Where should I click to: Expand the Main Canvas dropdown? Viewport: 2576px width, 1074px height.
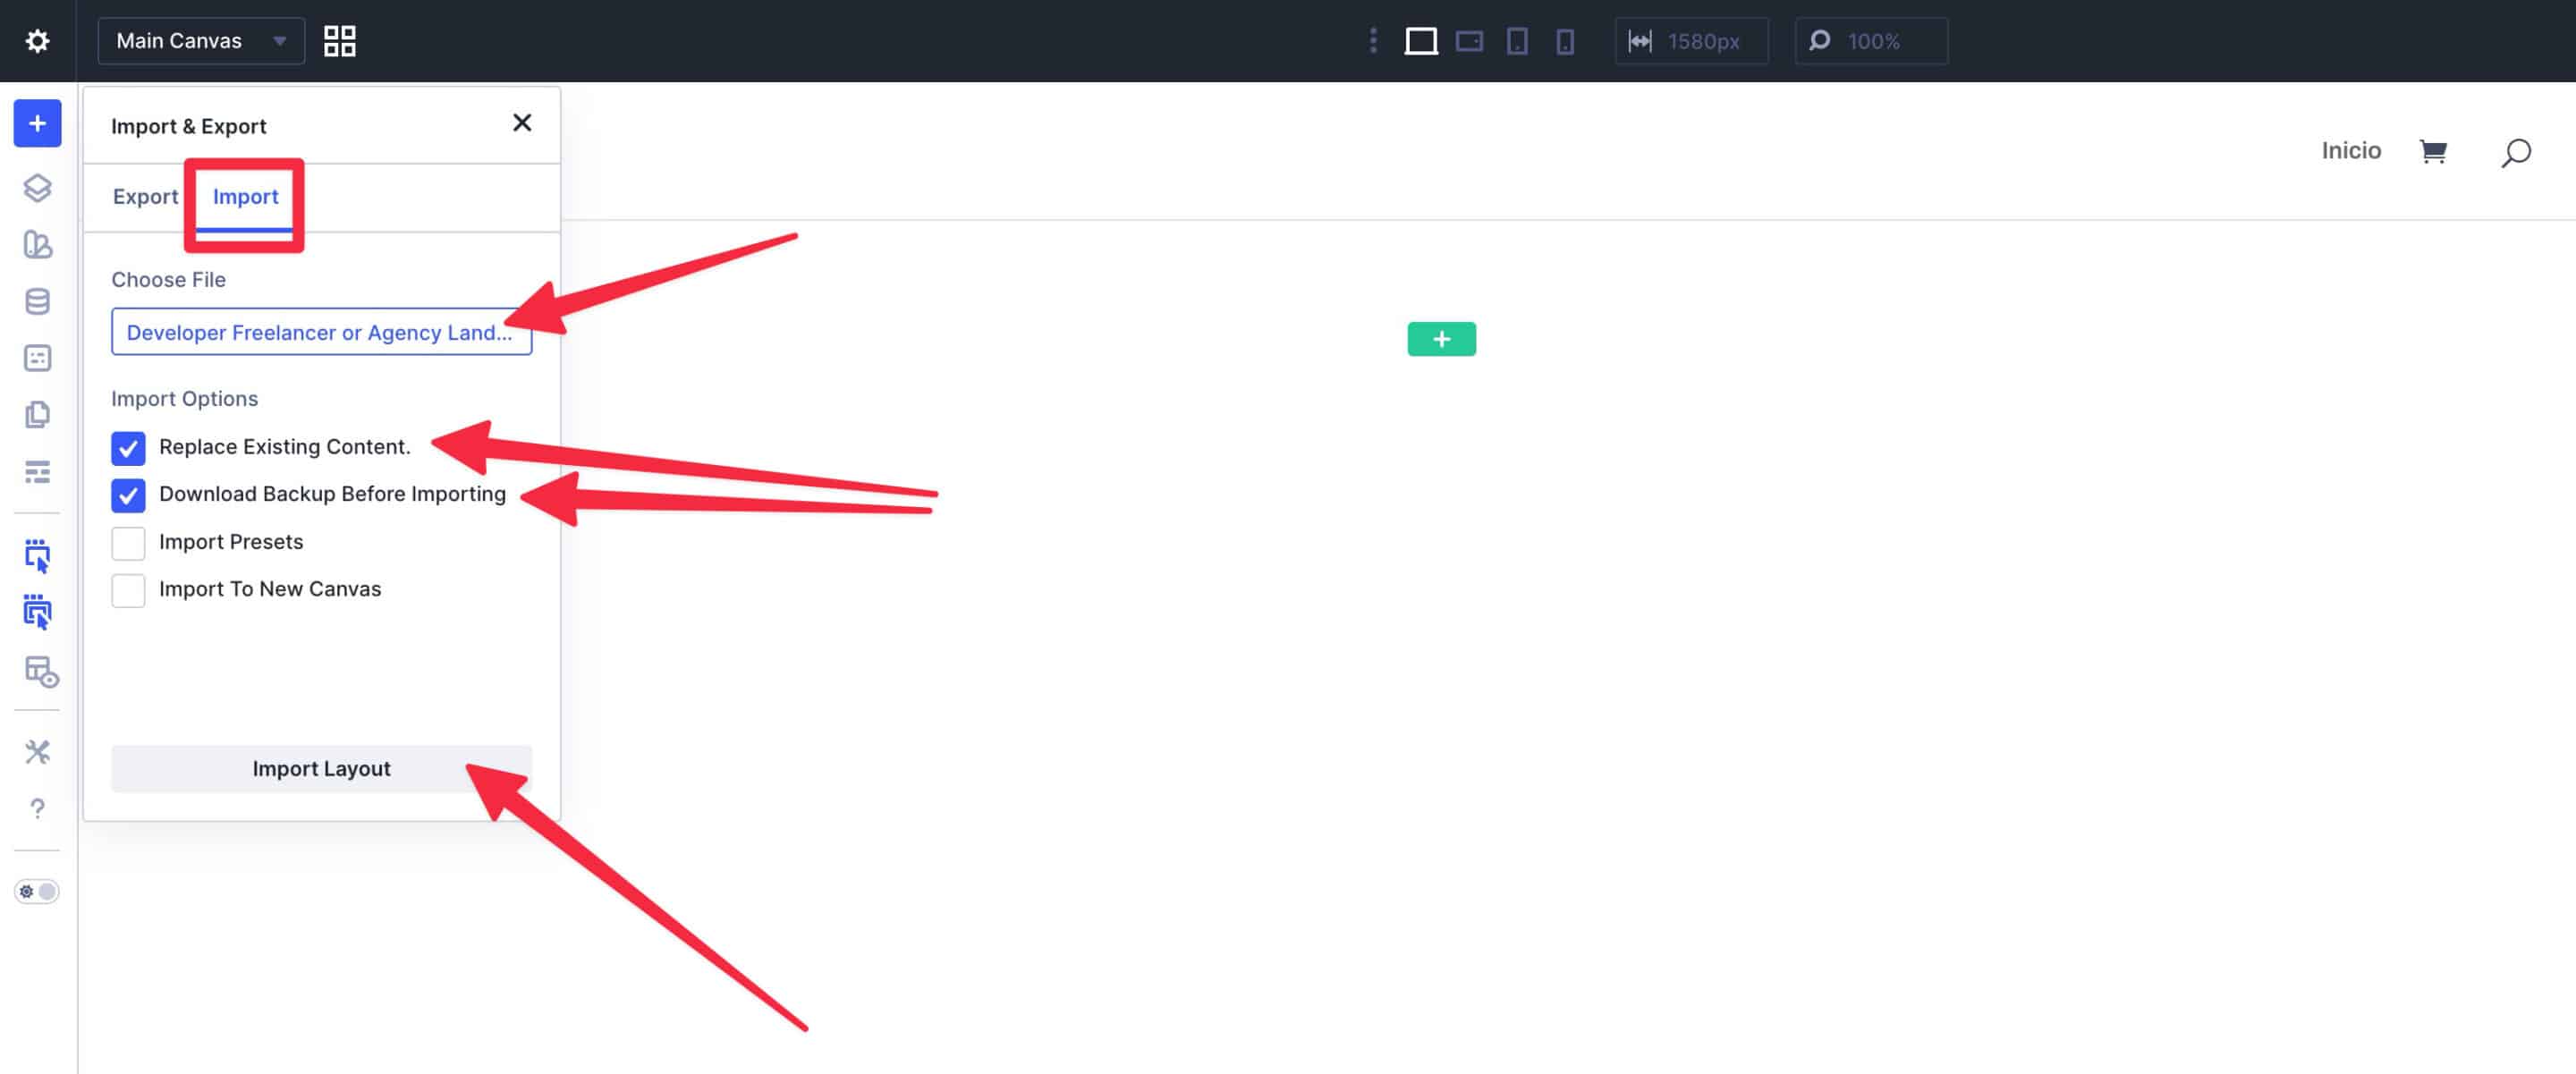200,41
